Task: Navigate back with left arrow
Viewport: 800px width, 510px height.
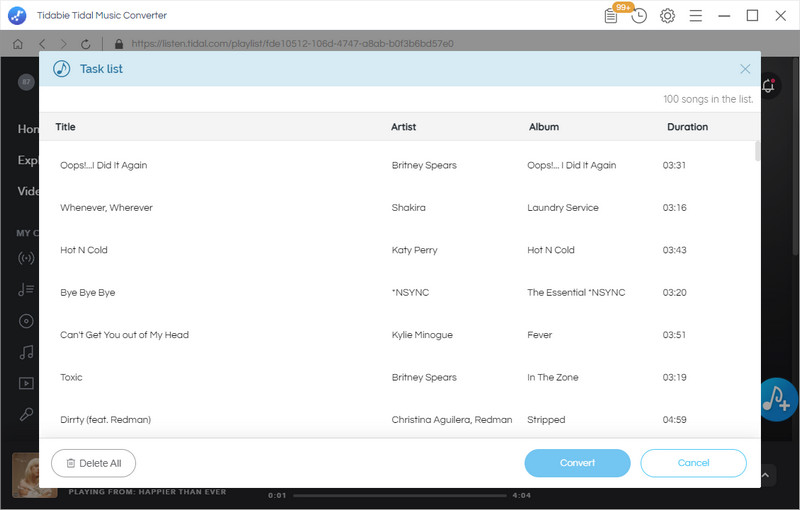Action: tap(42, 44)
